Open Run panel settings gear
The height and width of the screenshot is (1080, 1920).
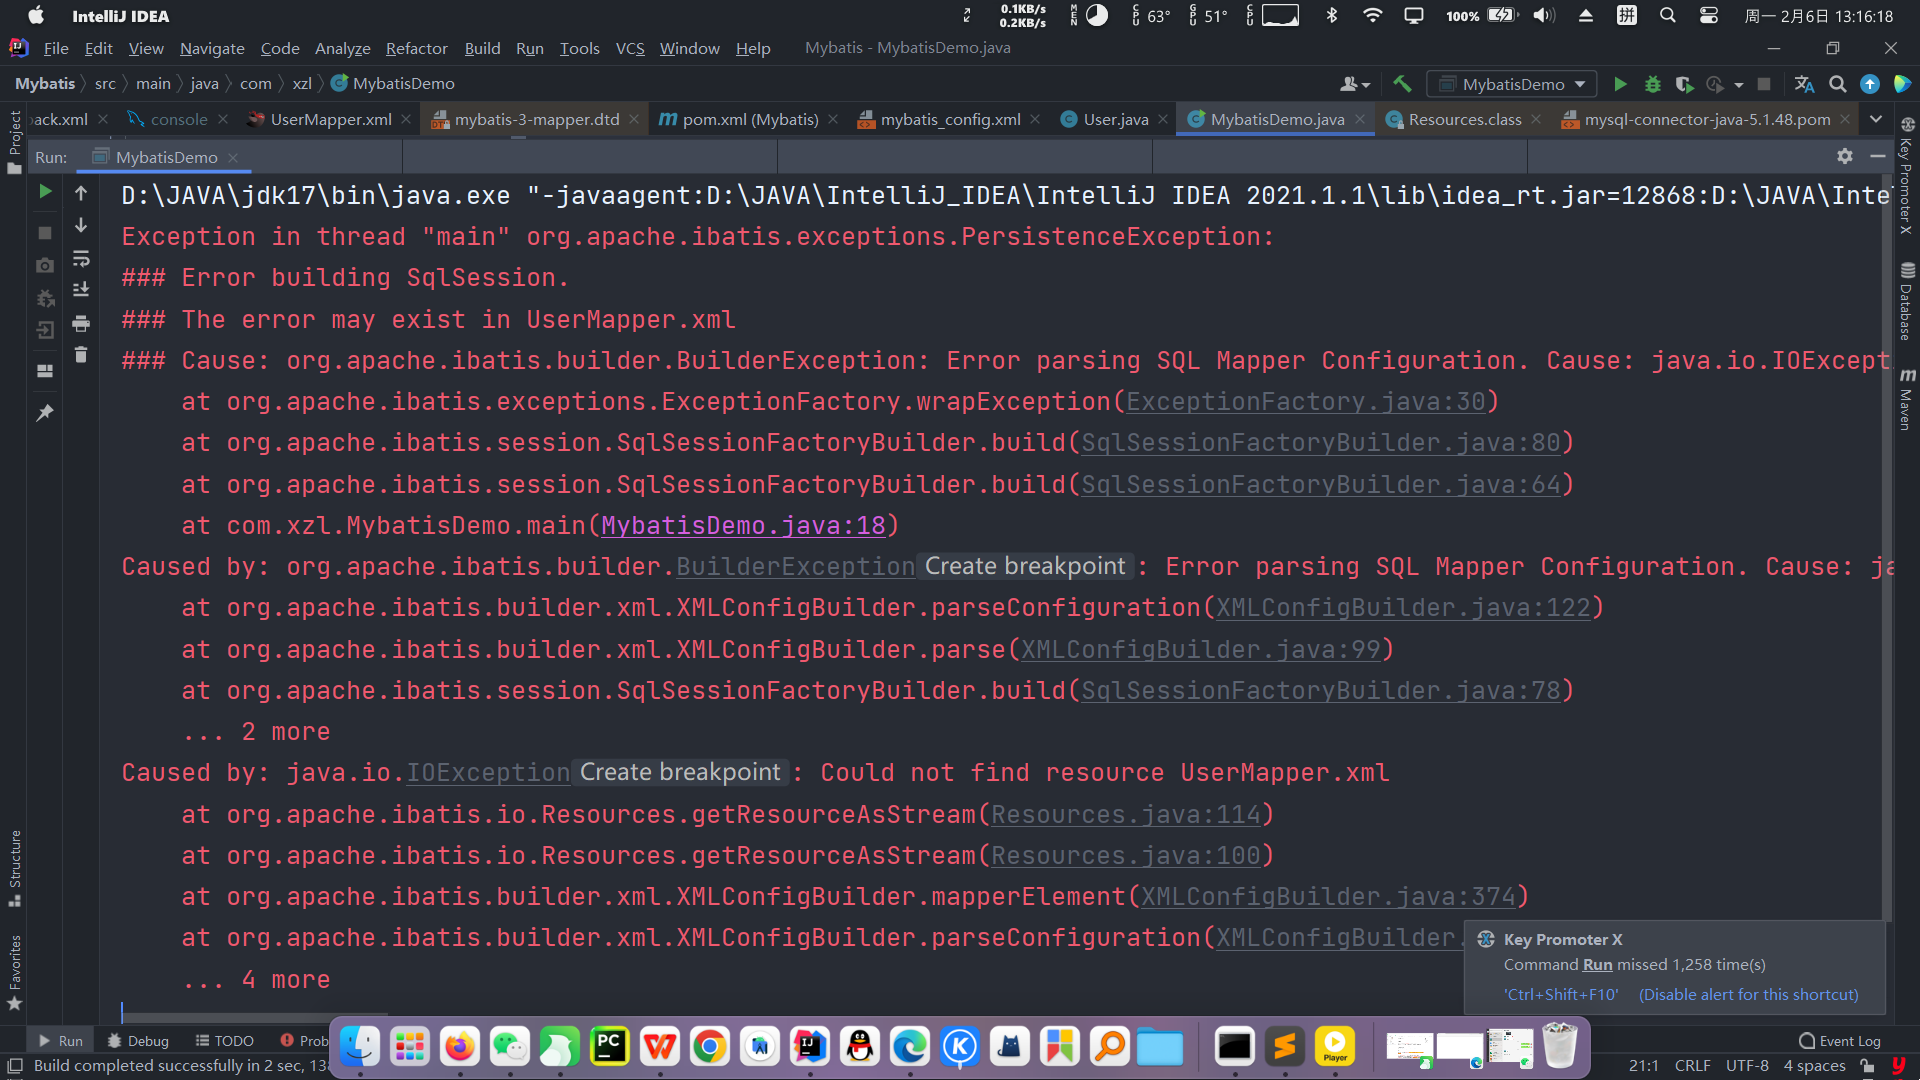(x=1845, y=156)
